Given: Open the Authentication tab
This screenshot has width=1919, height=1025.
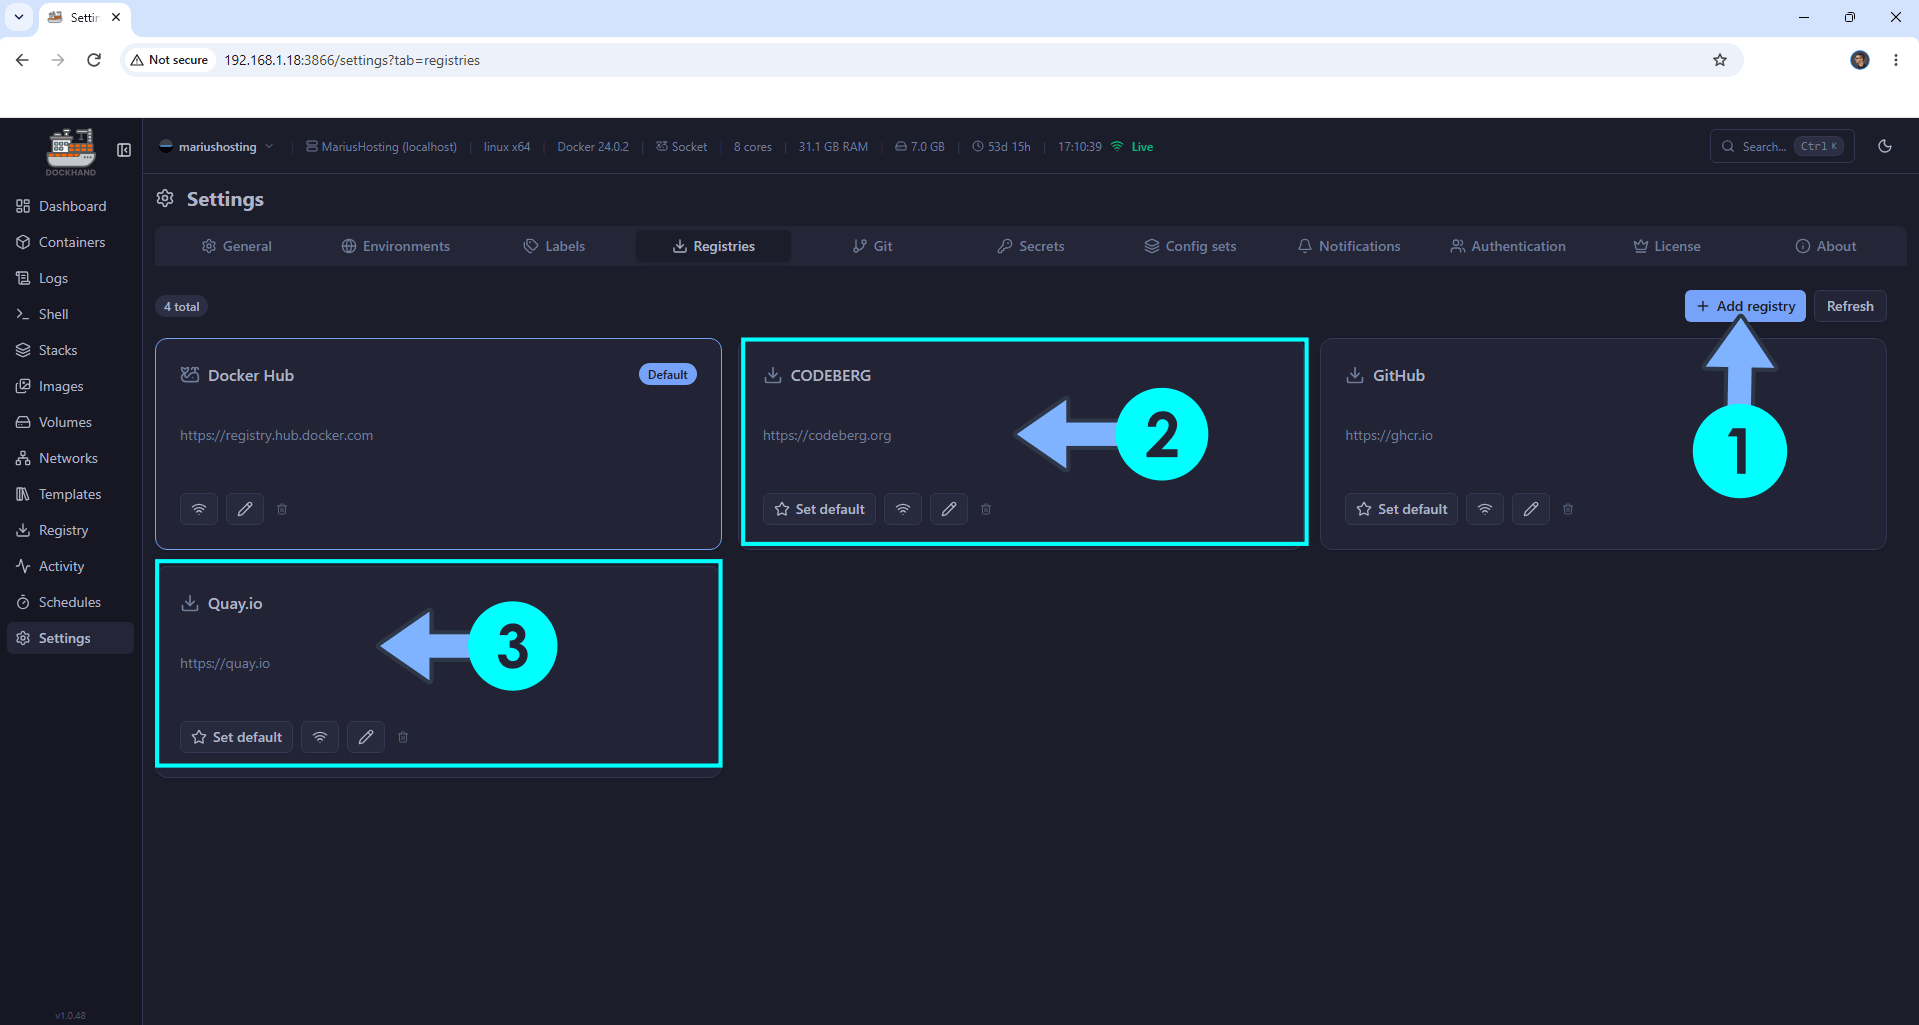Looking at the screenshot, I should pos(1508,246).
